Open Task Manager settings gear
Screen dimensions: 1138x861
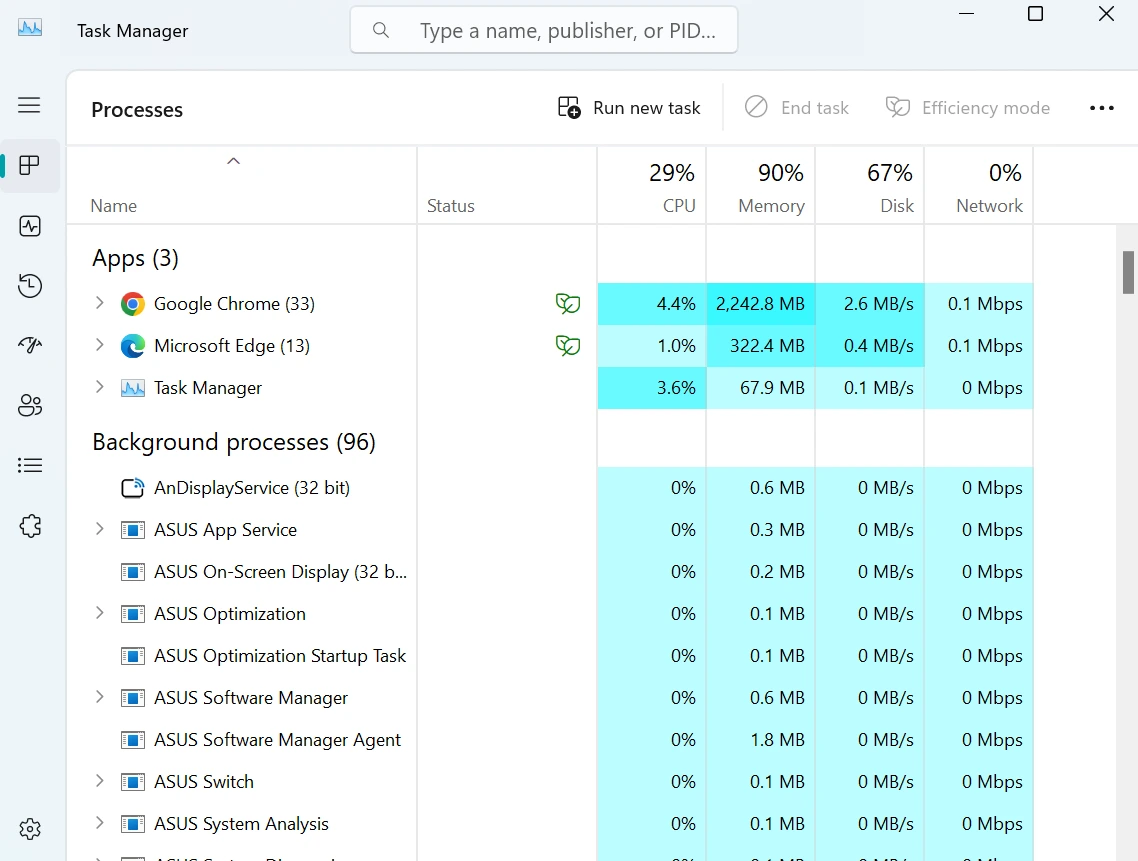click(x=30, y=828)
